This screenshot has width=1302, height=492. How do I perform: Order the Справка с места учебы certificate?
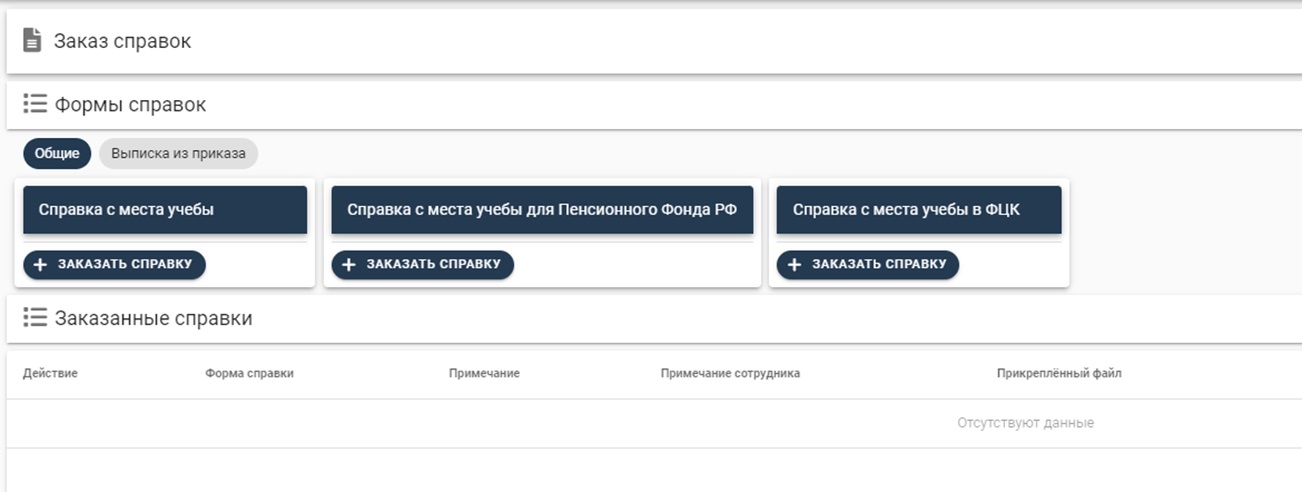tap(114, 265)
